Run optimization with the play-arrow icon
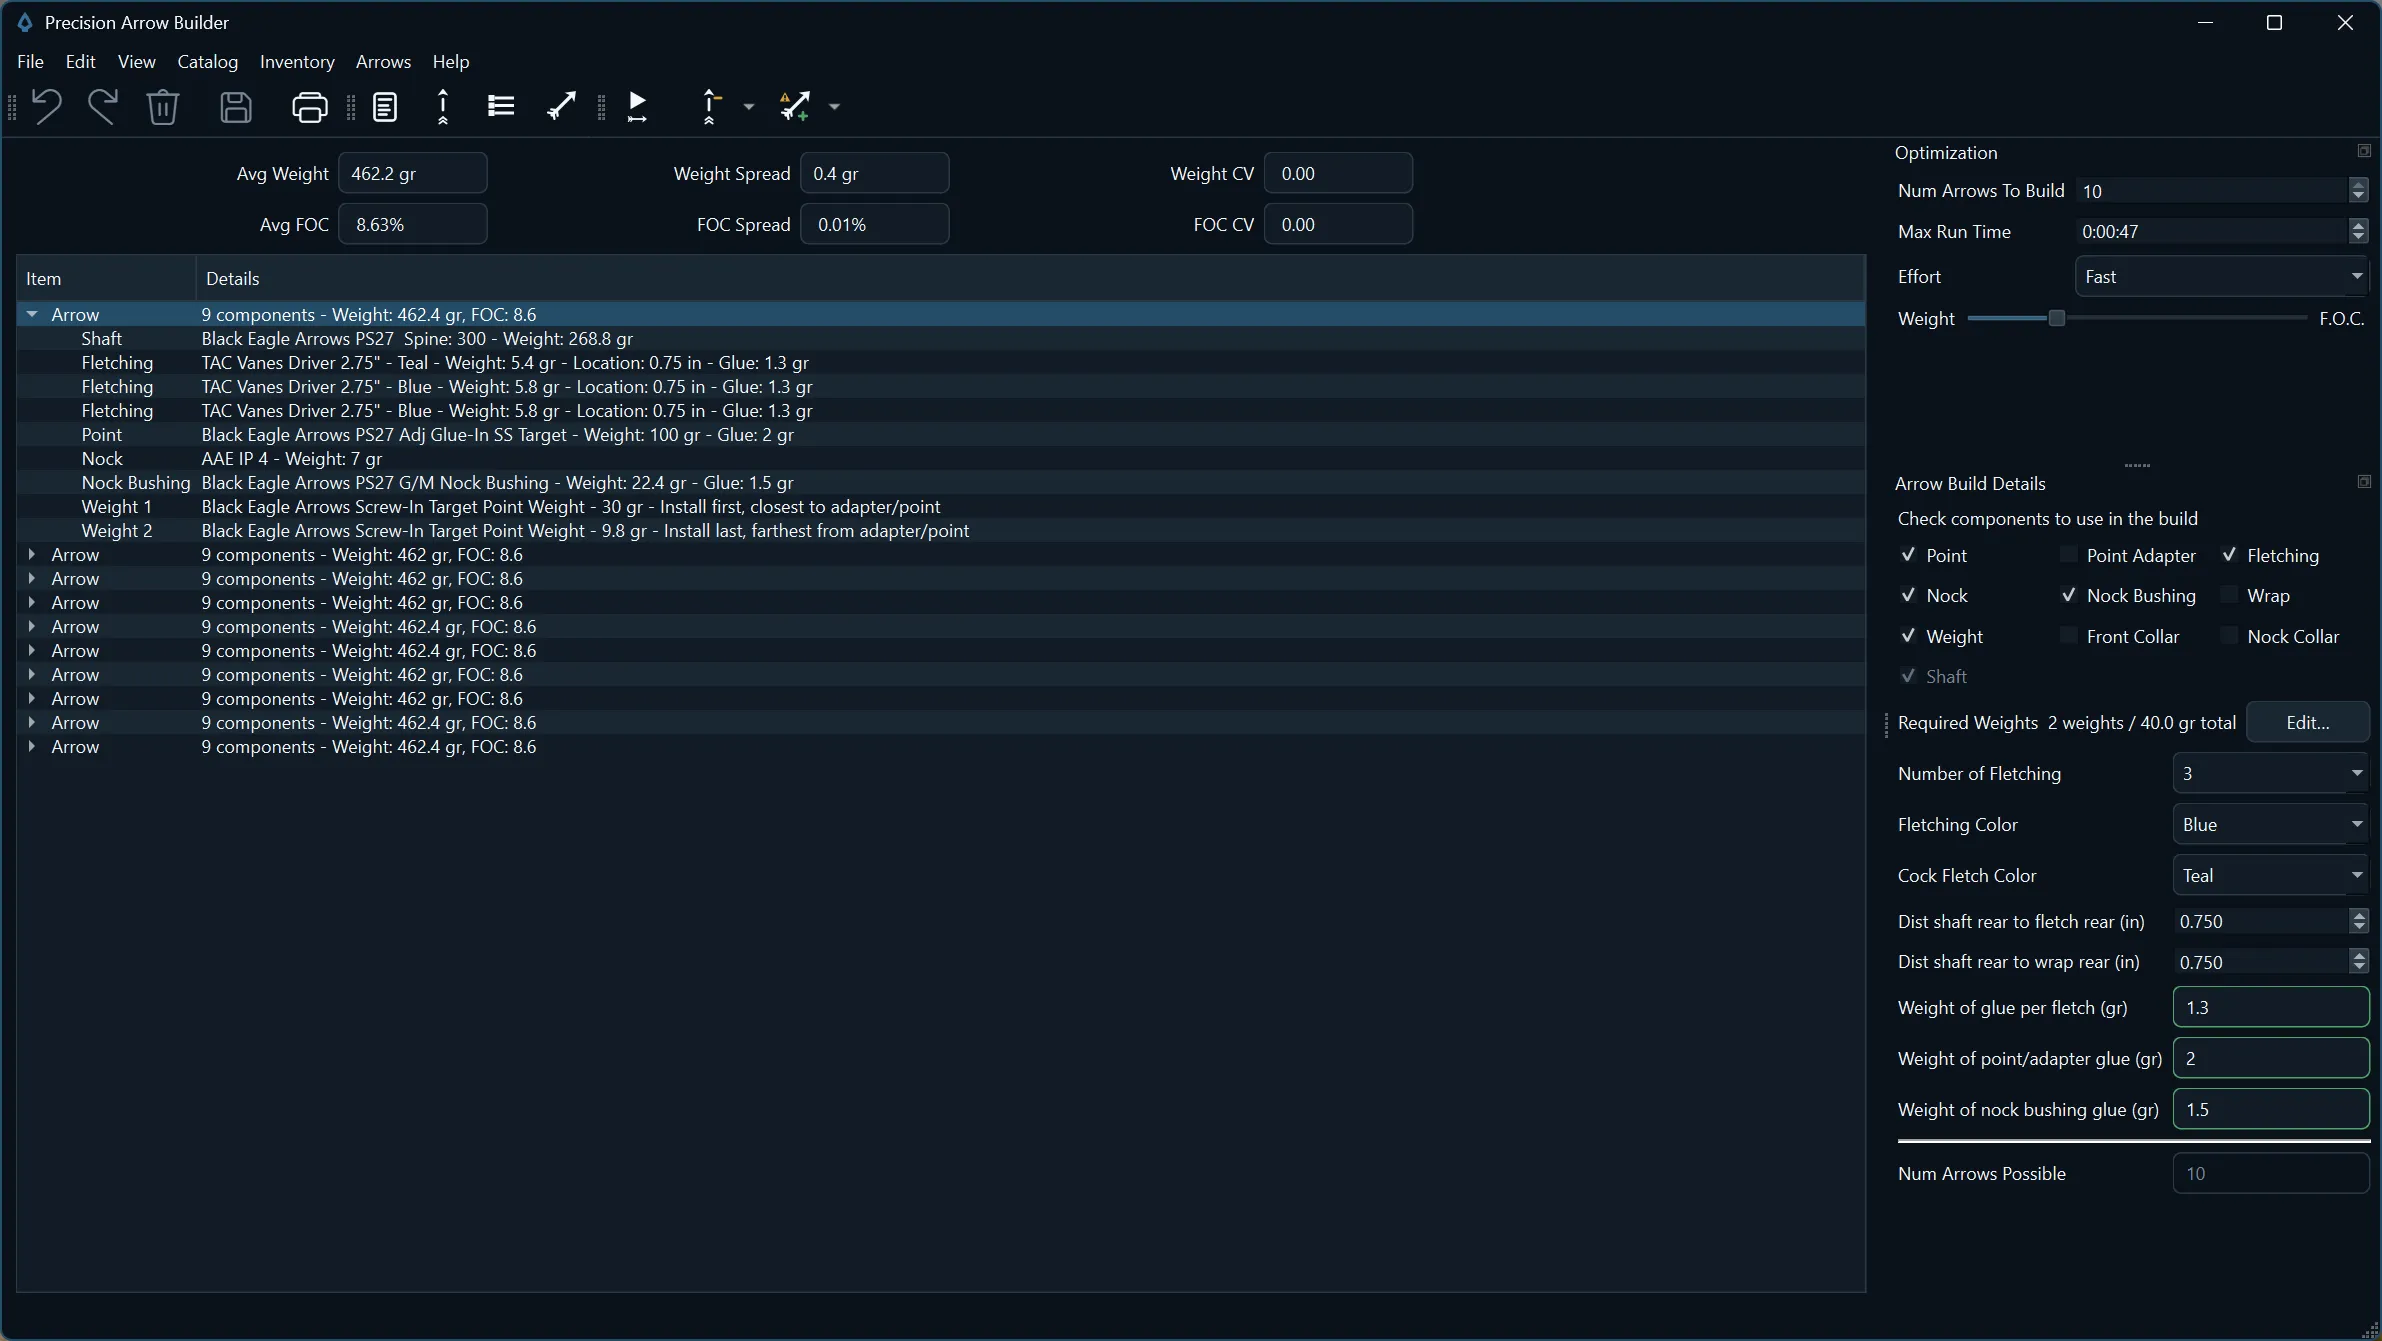The height and width of the screenshot is (1341, 2382). (638, 106)
